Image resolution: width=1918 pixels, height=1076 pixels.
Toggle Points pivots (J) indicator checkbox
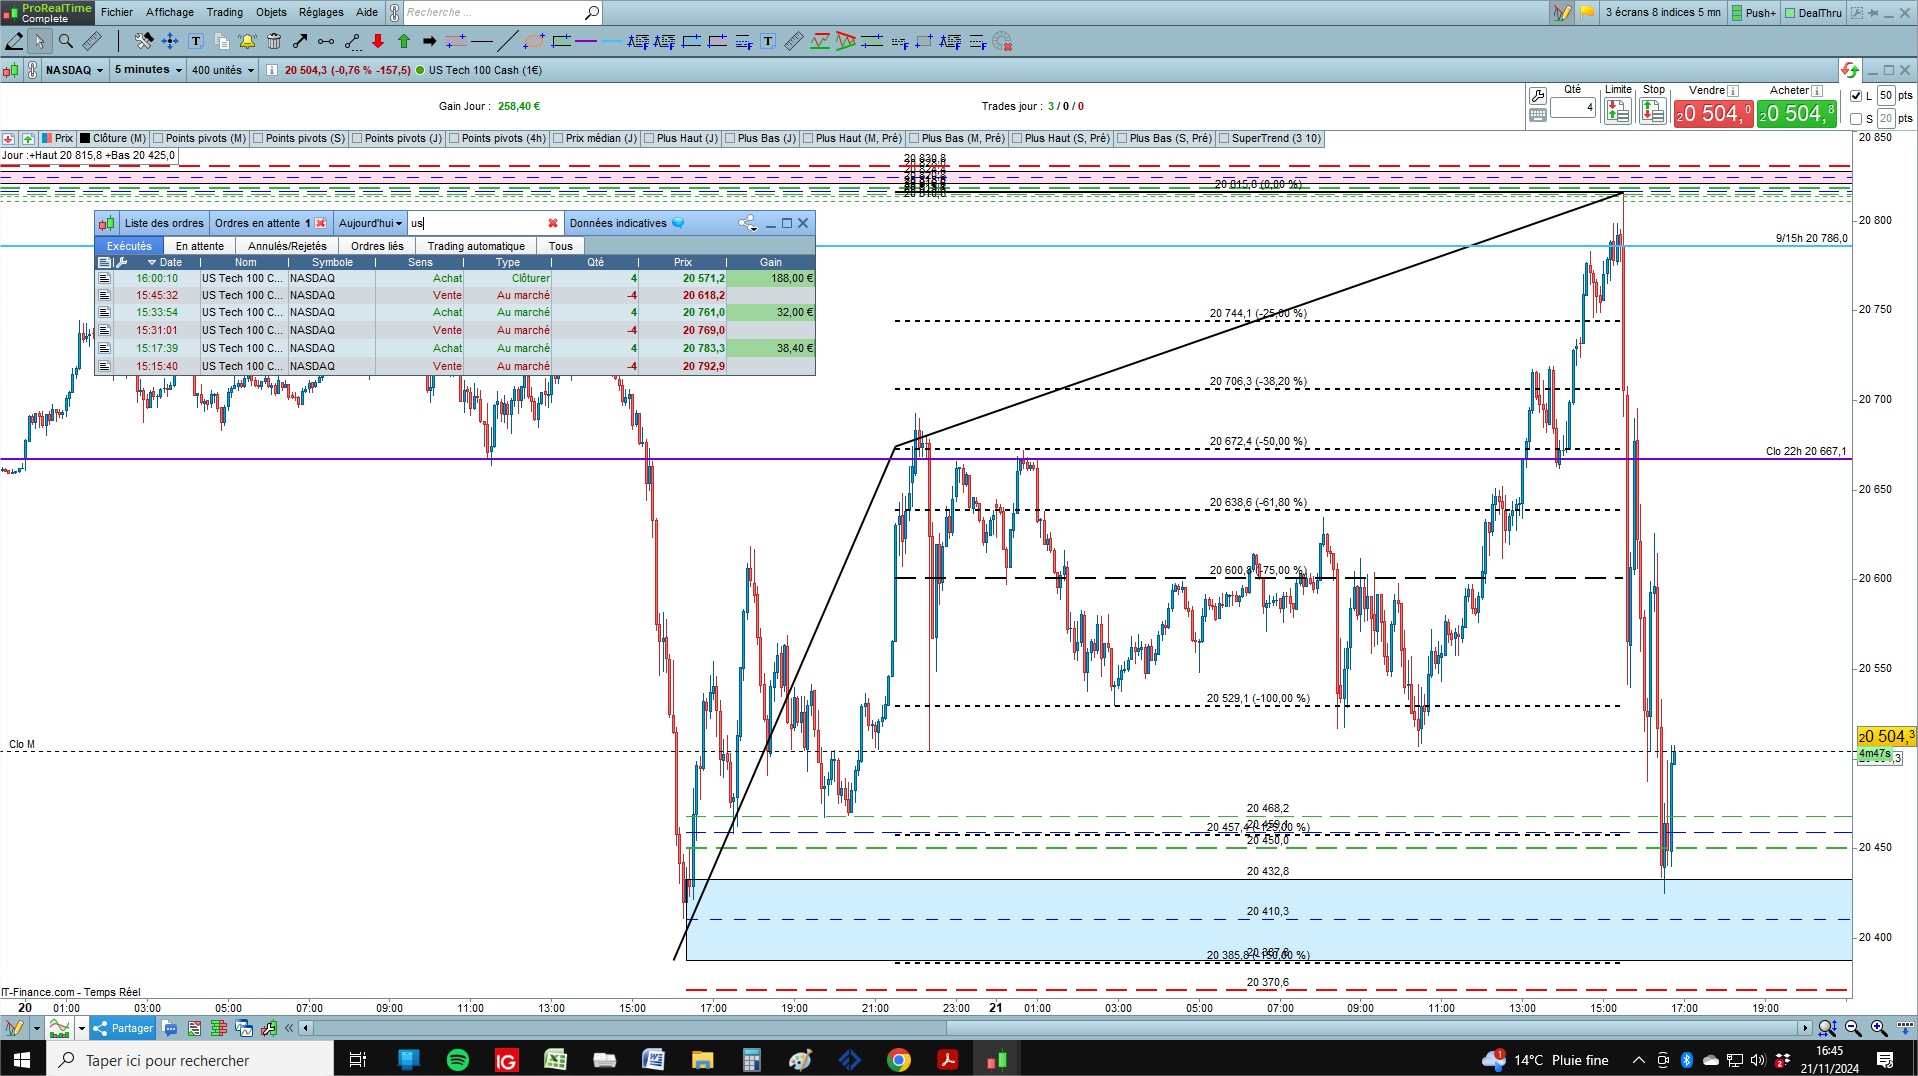coord(357,138)
